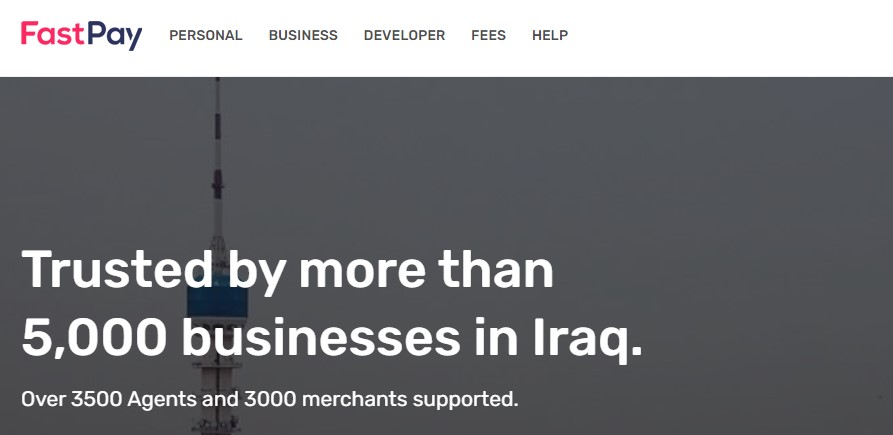Click the blue band on the tower
Screen dimensions: 893x435
[x=217, y=302]
